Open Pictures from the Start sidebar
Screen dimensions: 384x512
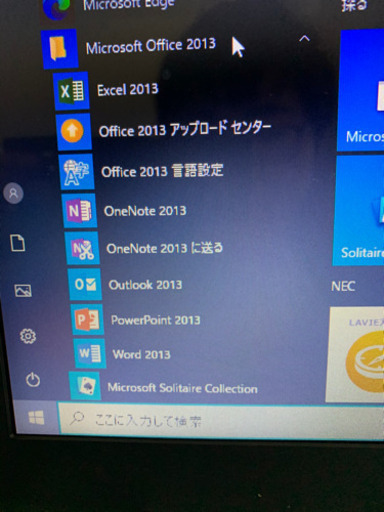(23, 290)
